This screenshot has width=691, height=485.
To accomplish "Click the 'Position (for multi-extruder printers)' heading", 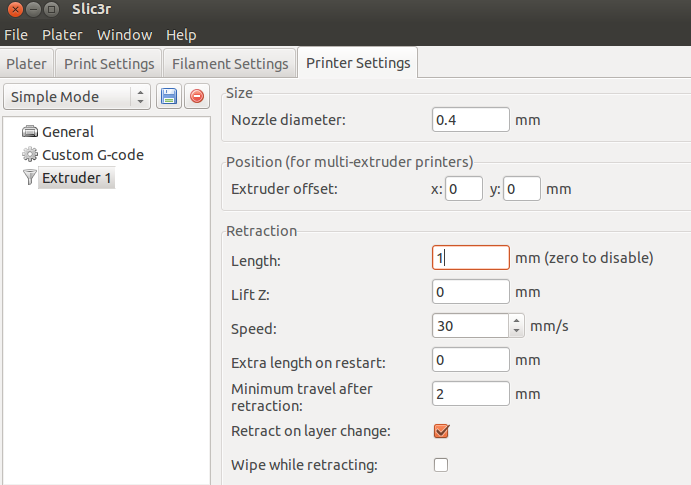I will point(349,162).
